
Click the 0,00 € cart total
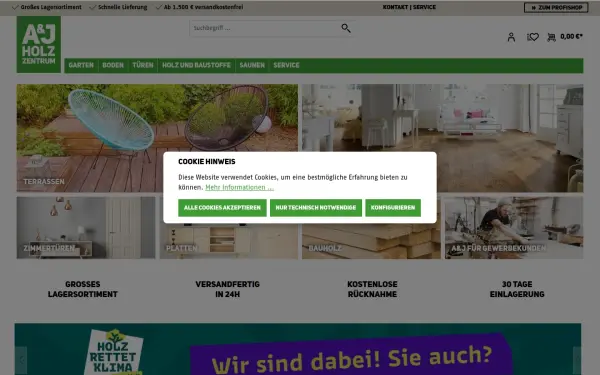(x=571, y=37)
